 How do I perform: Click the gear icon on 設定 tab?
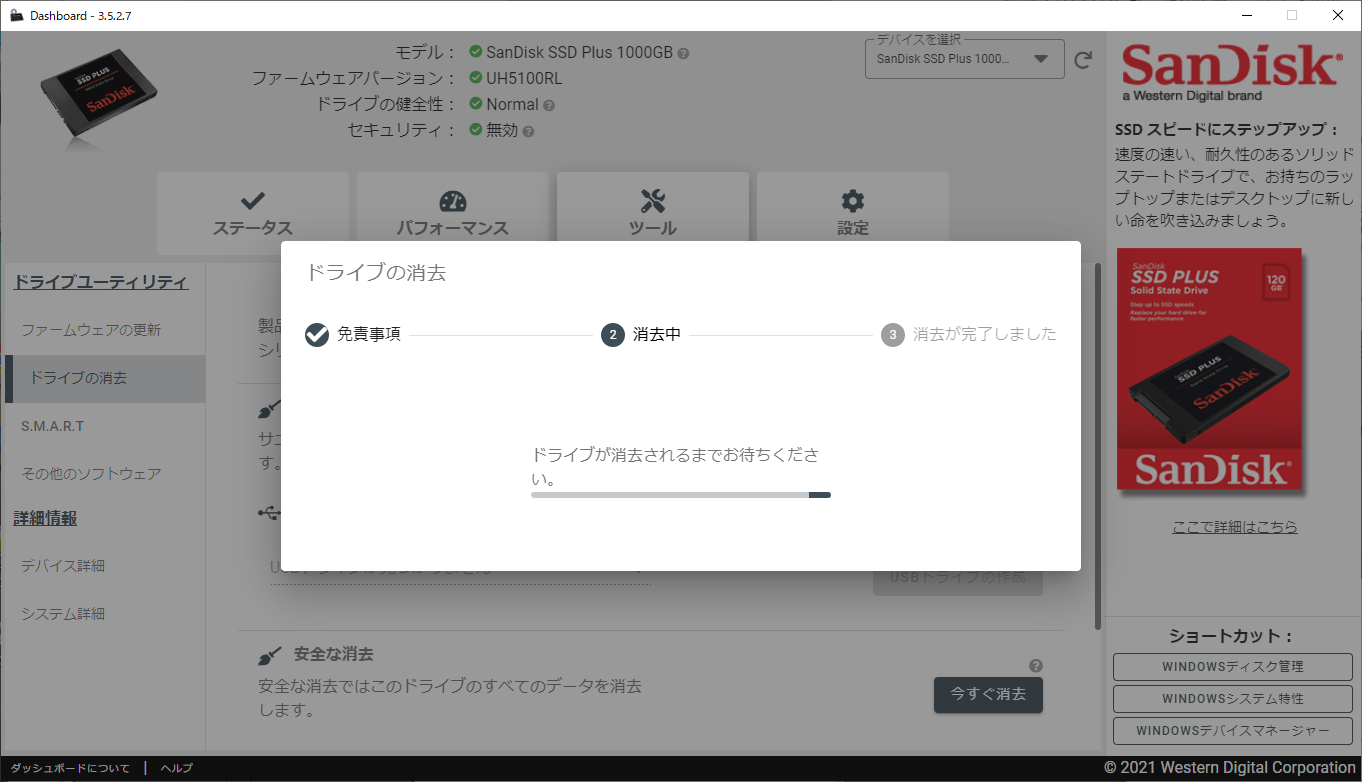click(853, 200)
